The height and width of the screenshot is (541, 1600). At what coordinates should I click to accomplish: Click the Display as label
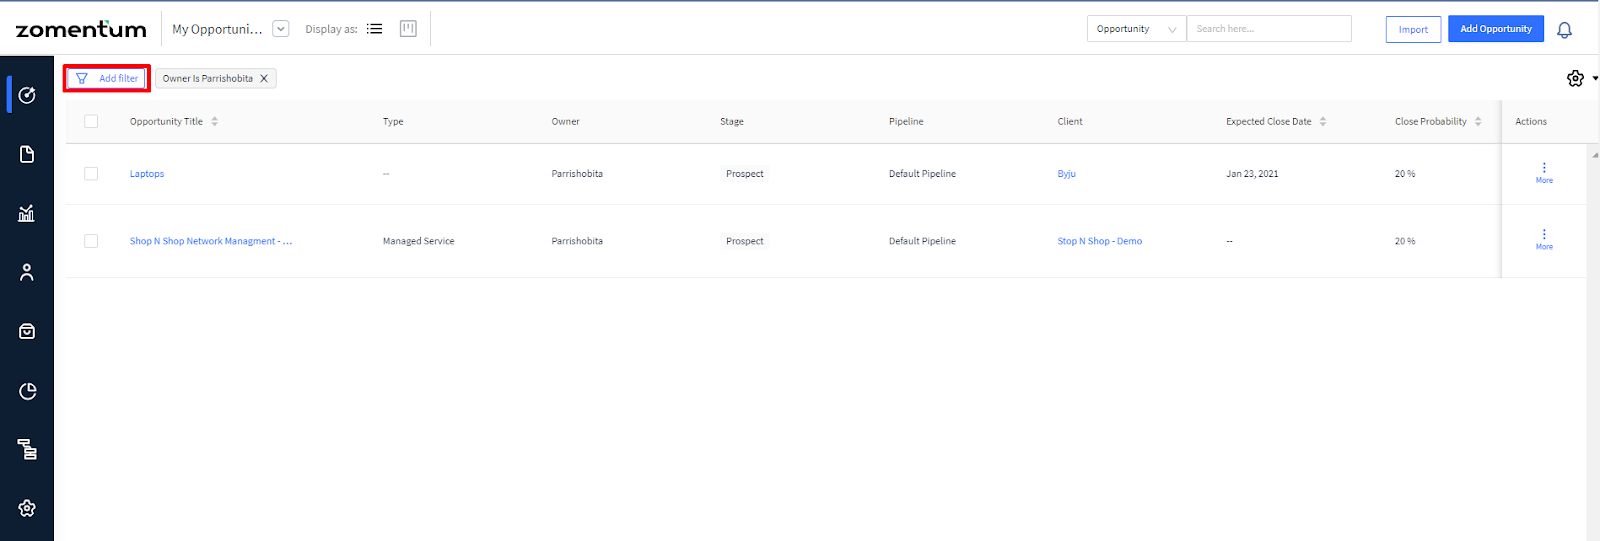(331, 29)
